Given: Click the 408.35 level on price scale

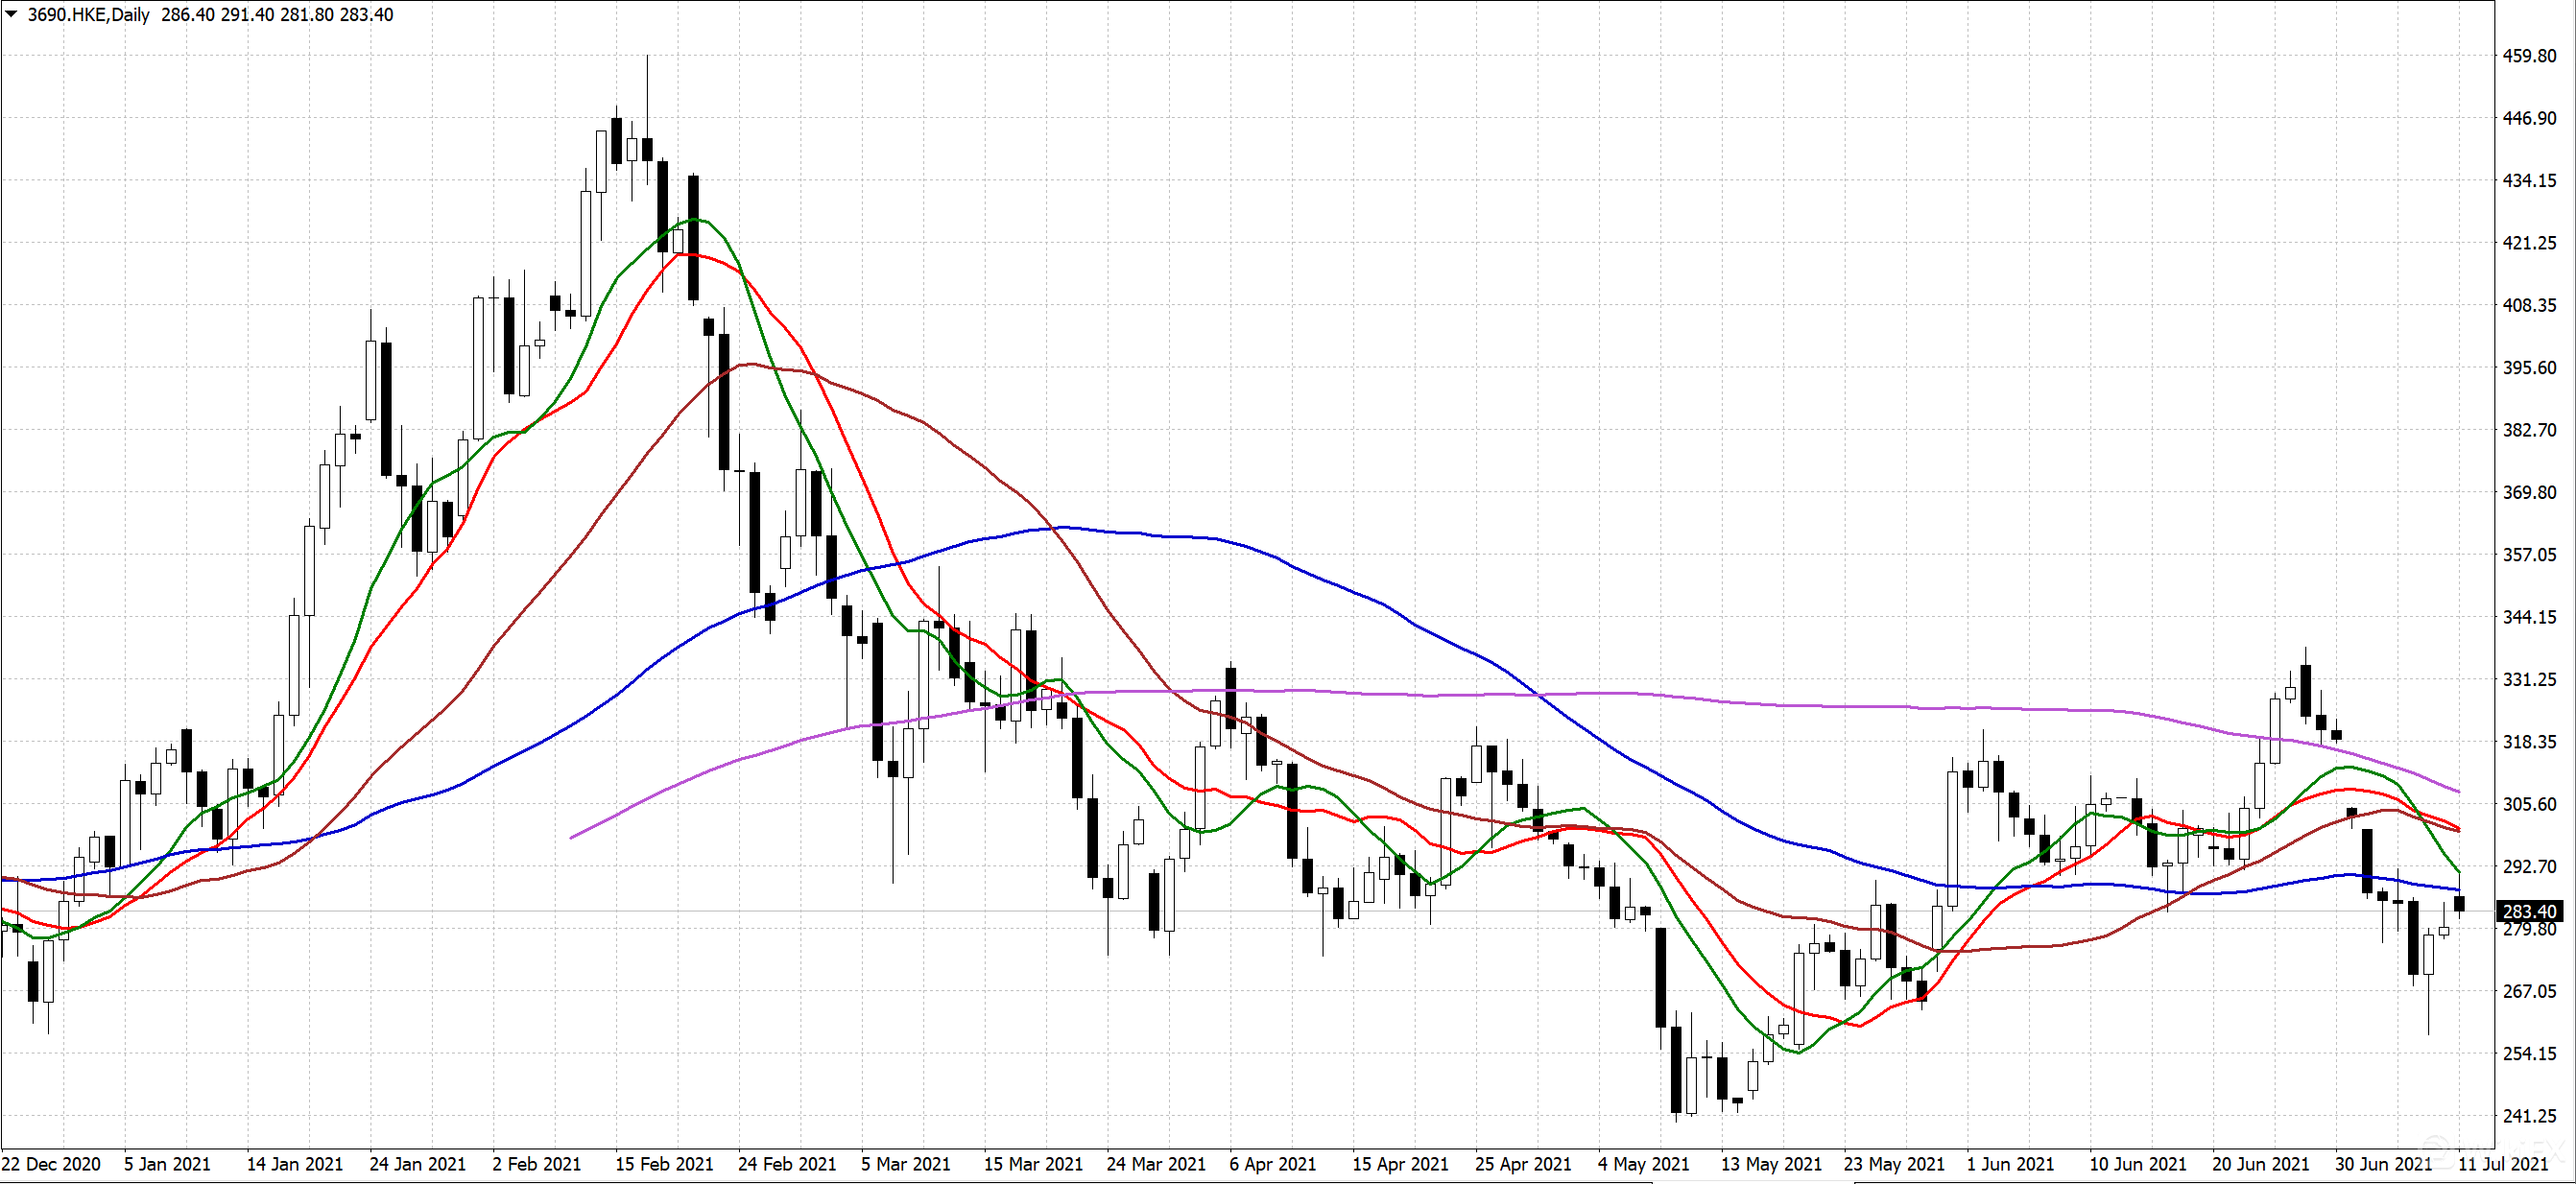Looking at the screenshot, I should tap(2529, 305).
